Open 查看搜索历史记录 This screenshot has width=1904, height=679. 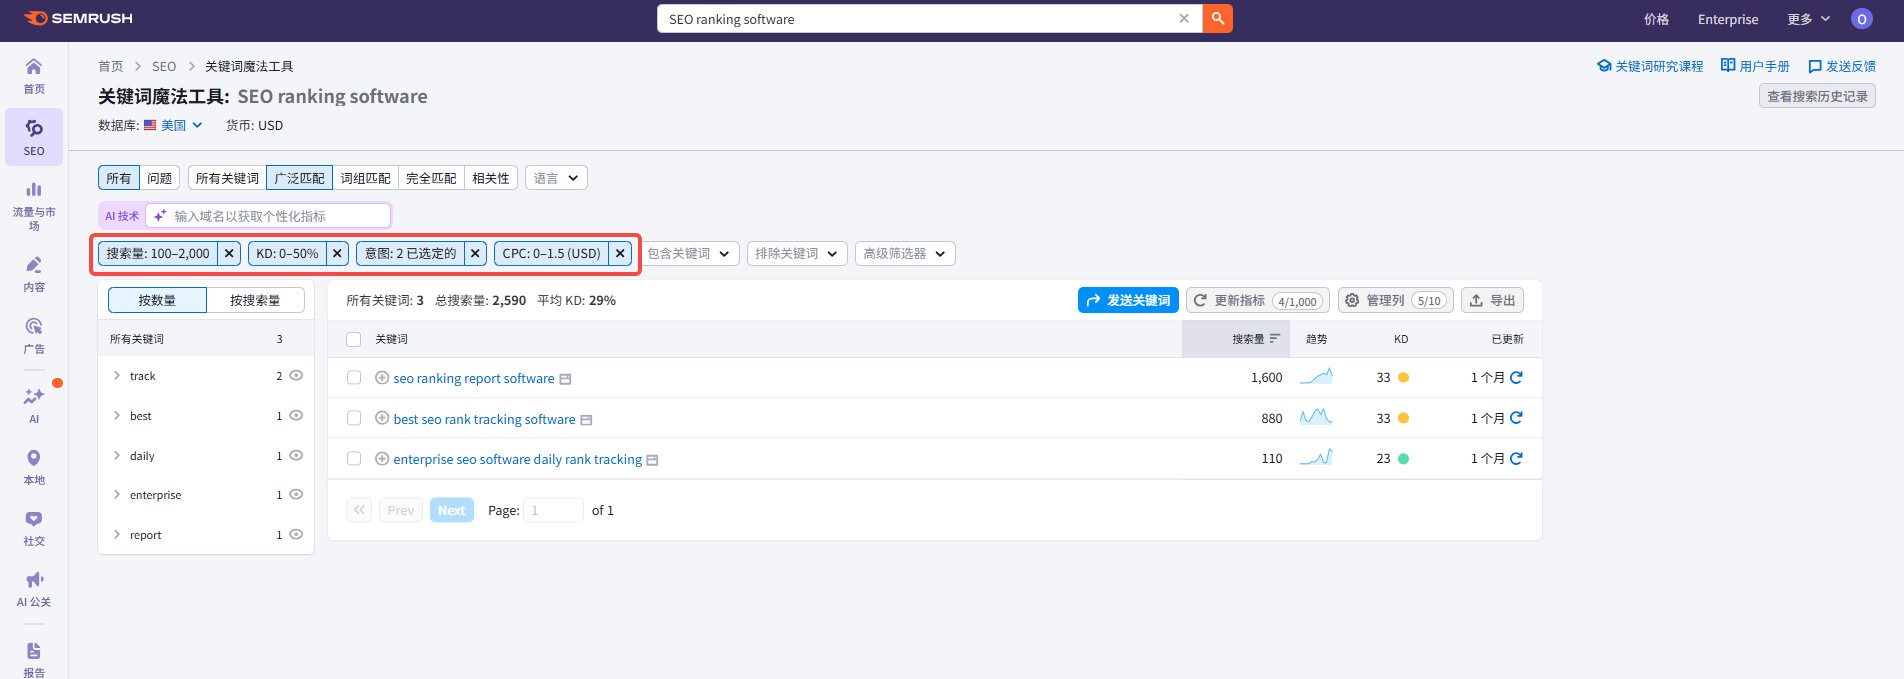tap(1817, 96)
